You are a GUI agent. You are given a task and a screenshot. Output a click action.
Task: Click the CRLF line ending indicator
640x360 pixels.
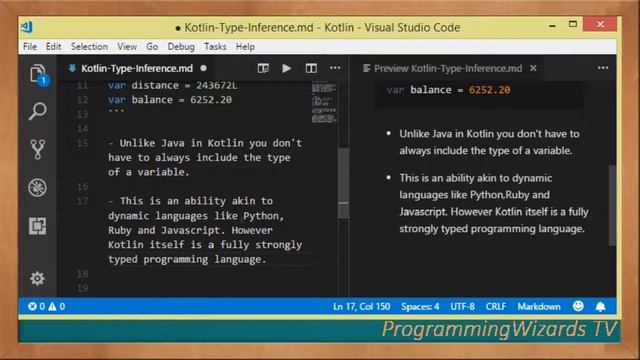point(496,307)
